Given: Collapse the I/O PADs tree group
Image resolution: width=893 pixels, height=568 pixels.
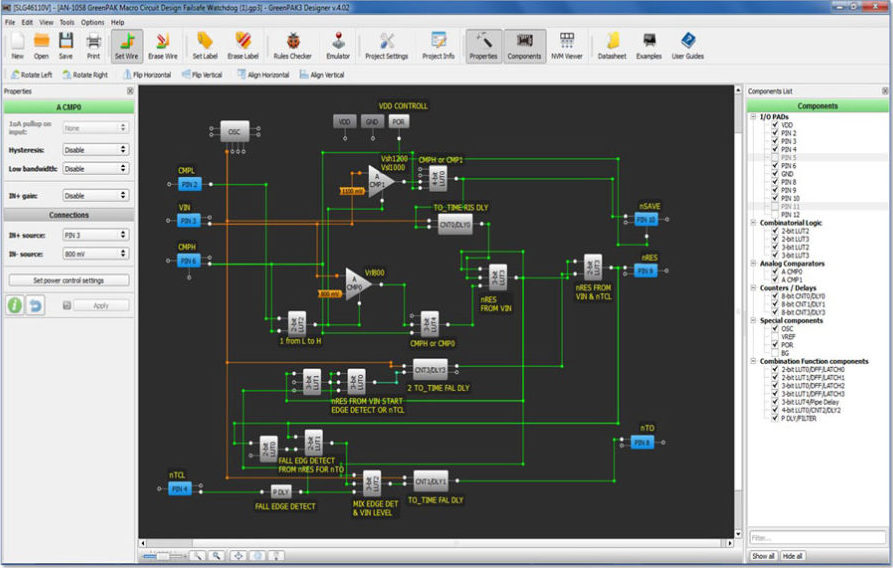Looking at the screenshot, I should click(x=753, y=117).
